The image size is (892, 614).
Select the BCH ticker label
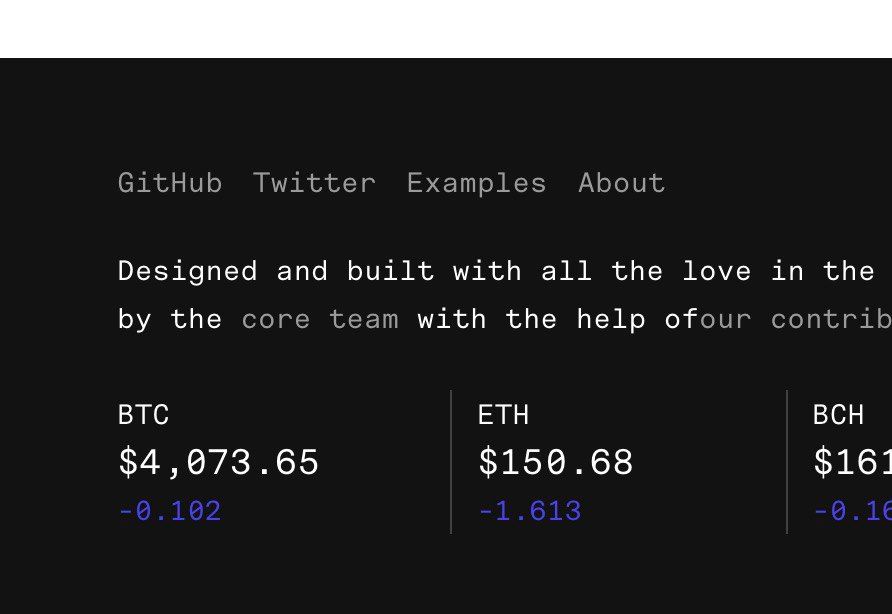tap(839, 415)
